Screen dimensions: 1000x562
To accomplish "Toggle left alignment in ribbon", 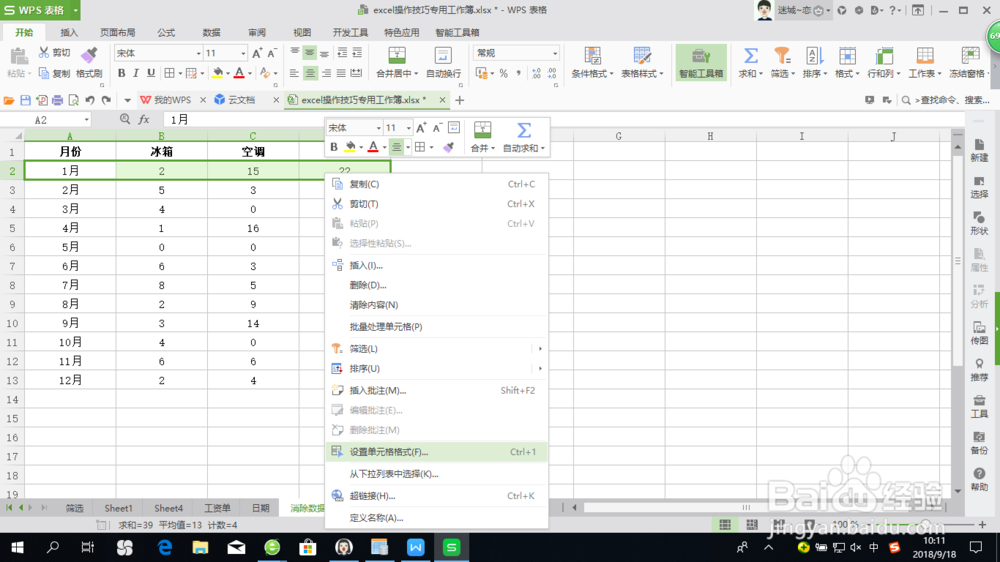I will click(294, 73).
